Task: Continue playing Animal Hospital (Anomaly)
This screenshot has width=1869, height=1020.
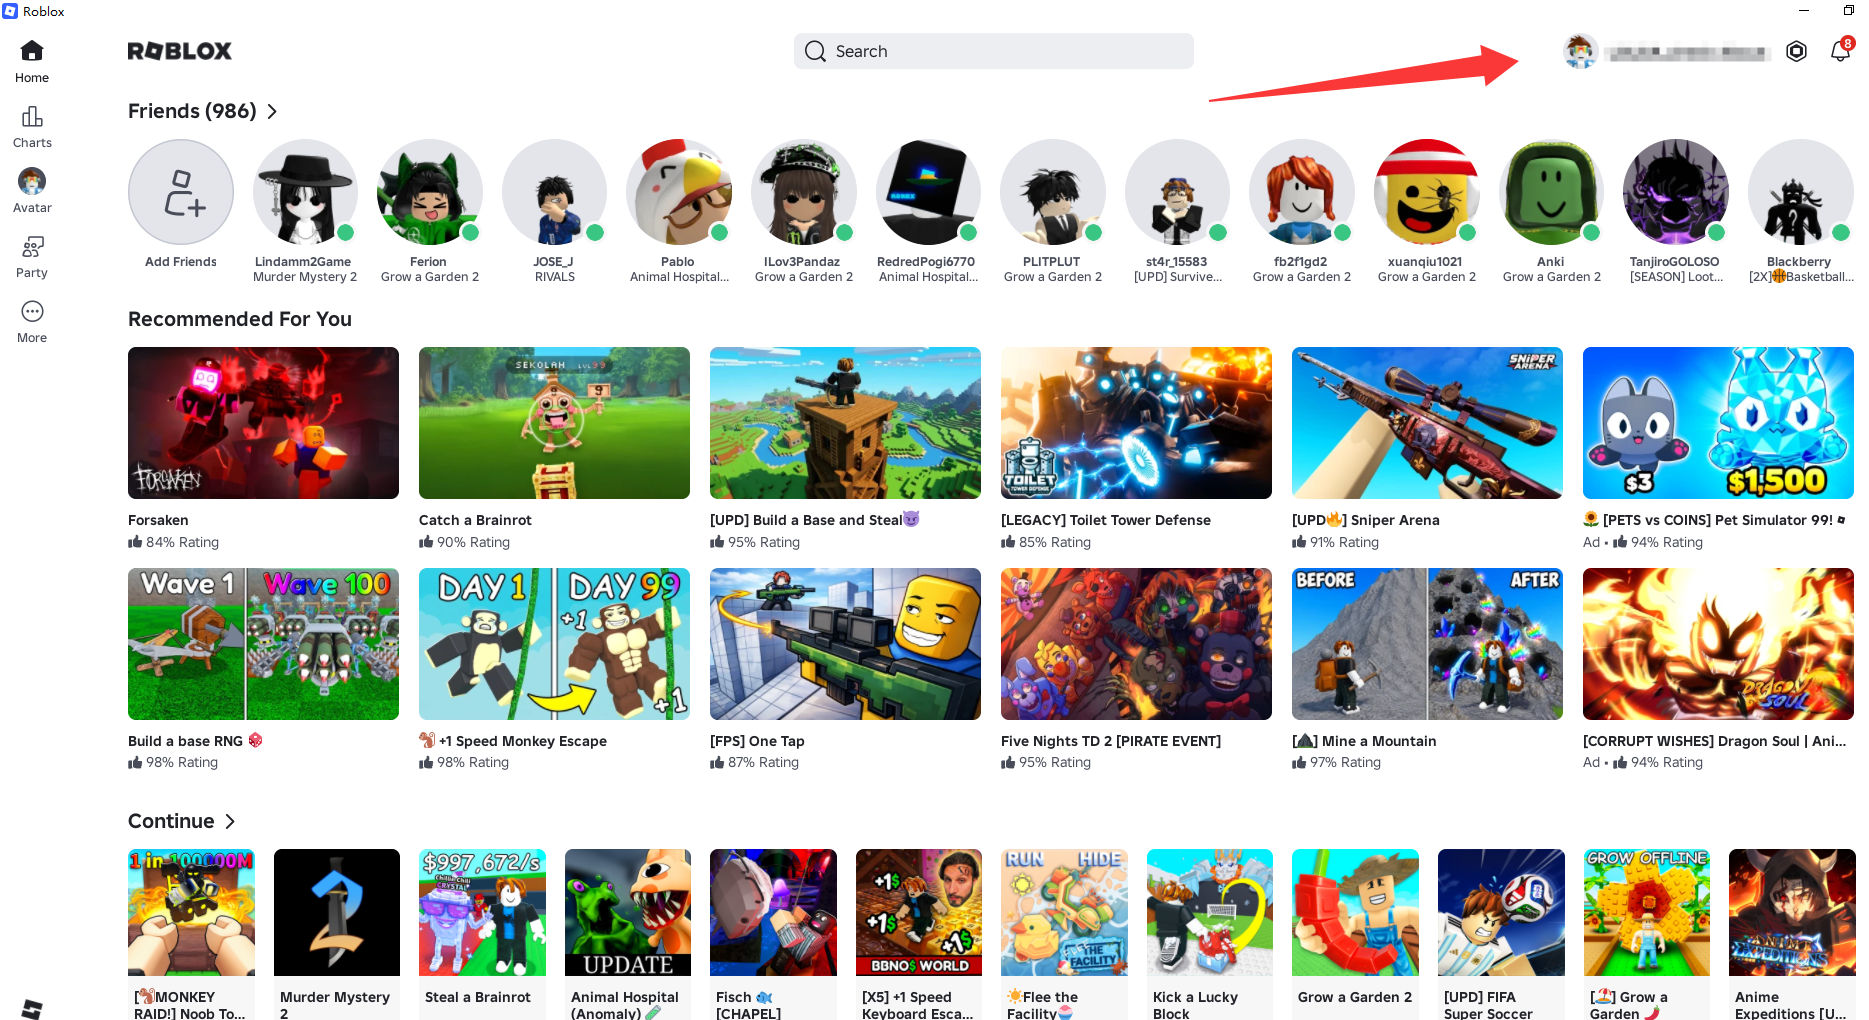Action: coord(628,912)
